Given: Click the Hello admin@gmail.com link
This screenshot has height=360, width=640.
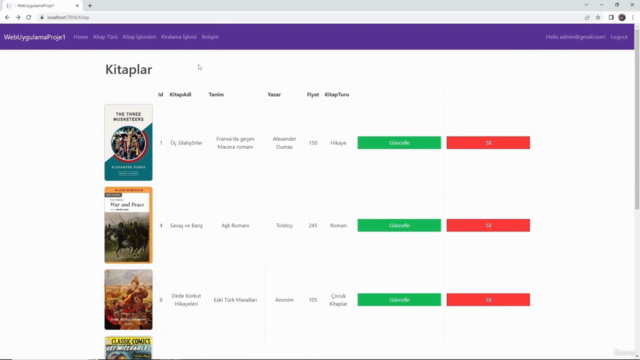Looking at the screenshot, I should pos(576,37).
